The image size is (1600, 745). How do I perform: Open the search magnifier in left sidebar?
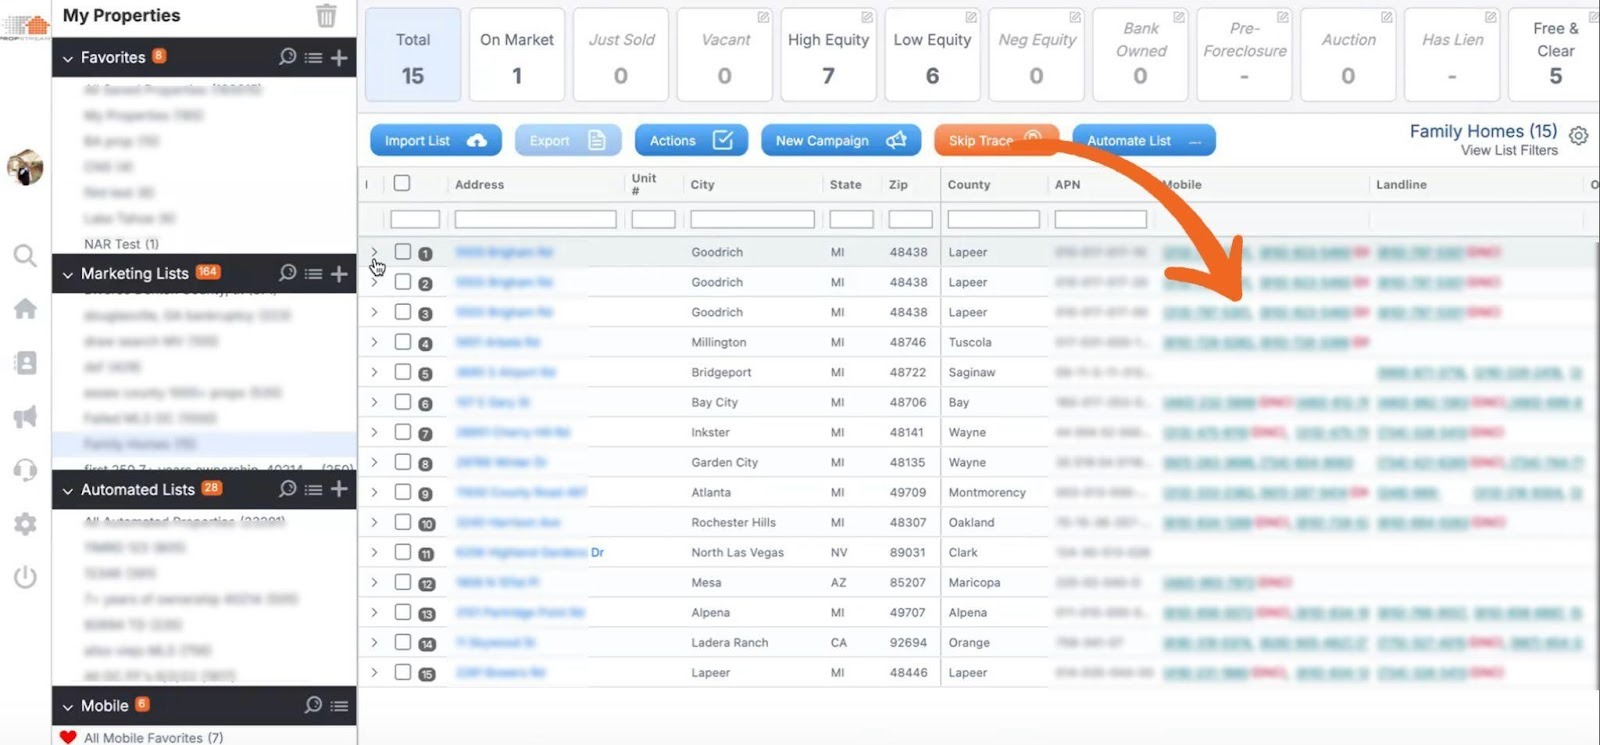[25, 256]
